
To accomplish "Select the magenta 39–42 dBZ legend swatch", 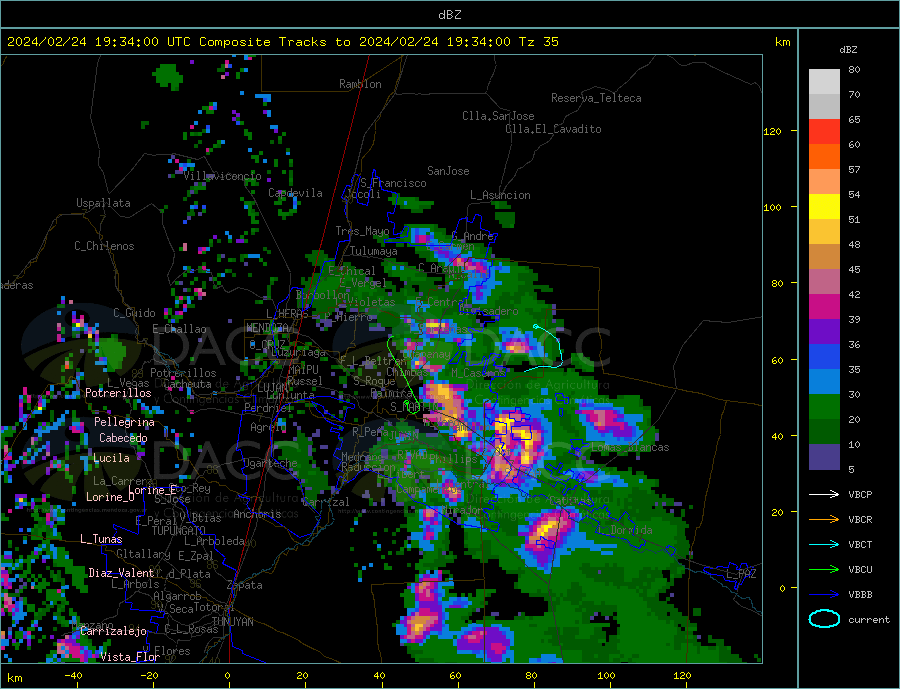I will point(824,307).
